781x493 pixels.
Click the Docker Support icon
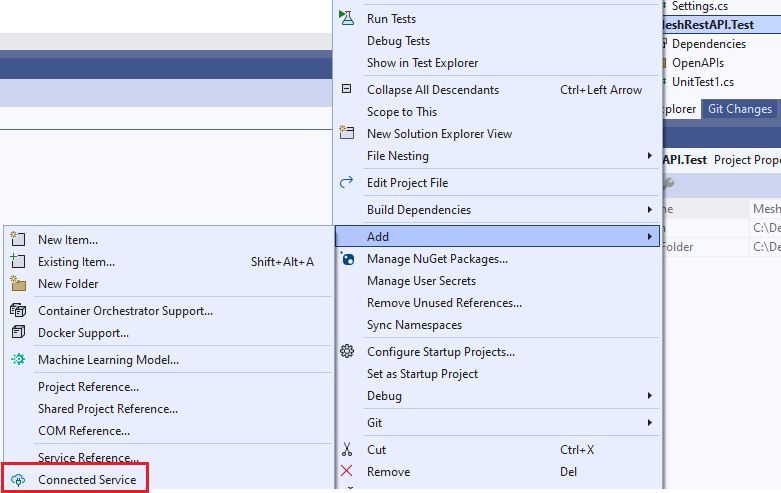[x=18, y=332]
